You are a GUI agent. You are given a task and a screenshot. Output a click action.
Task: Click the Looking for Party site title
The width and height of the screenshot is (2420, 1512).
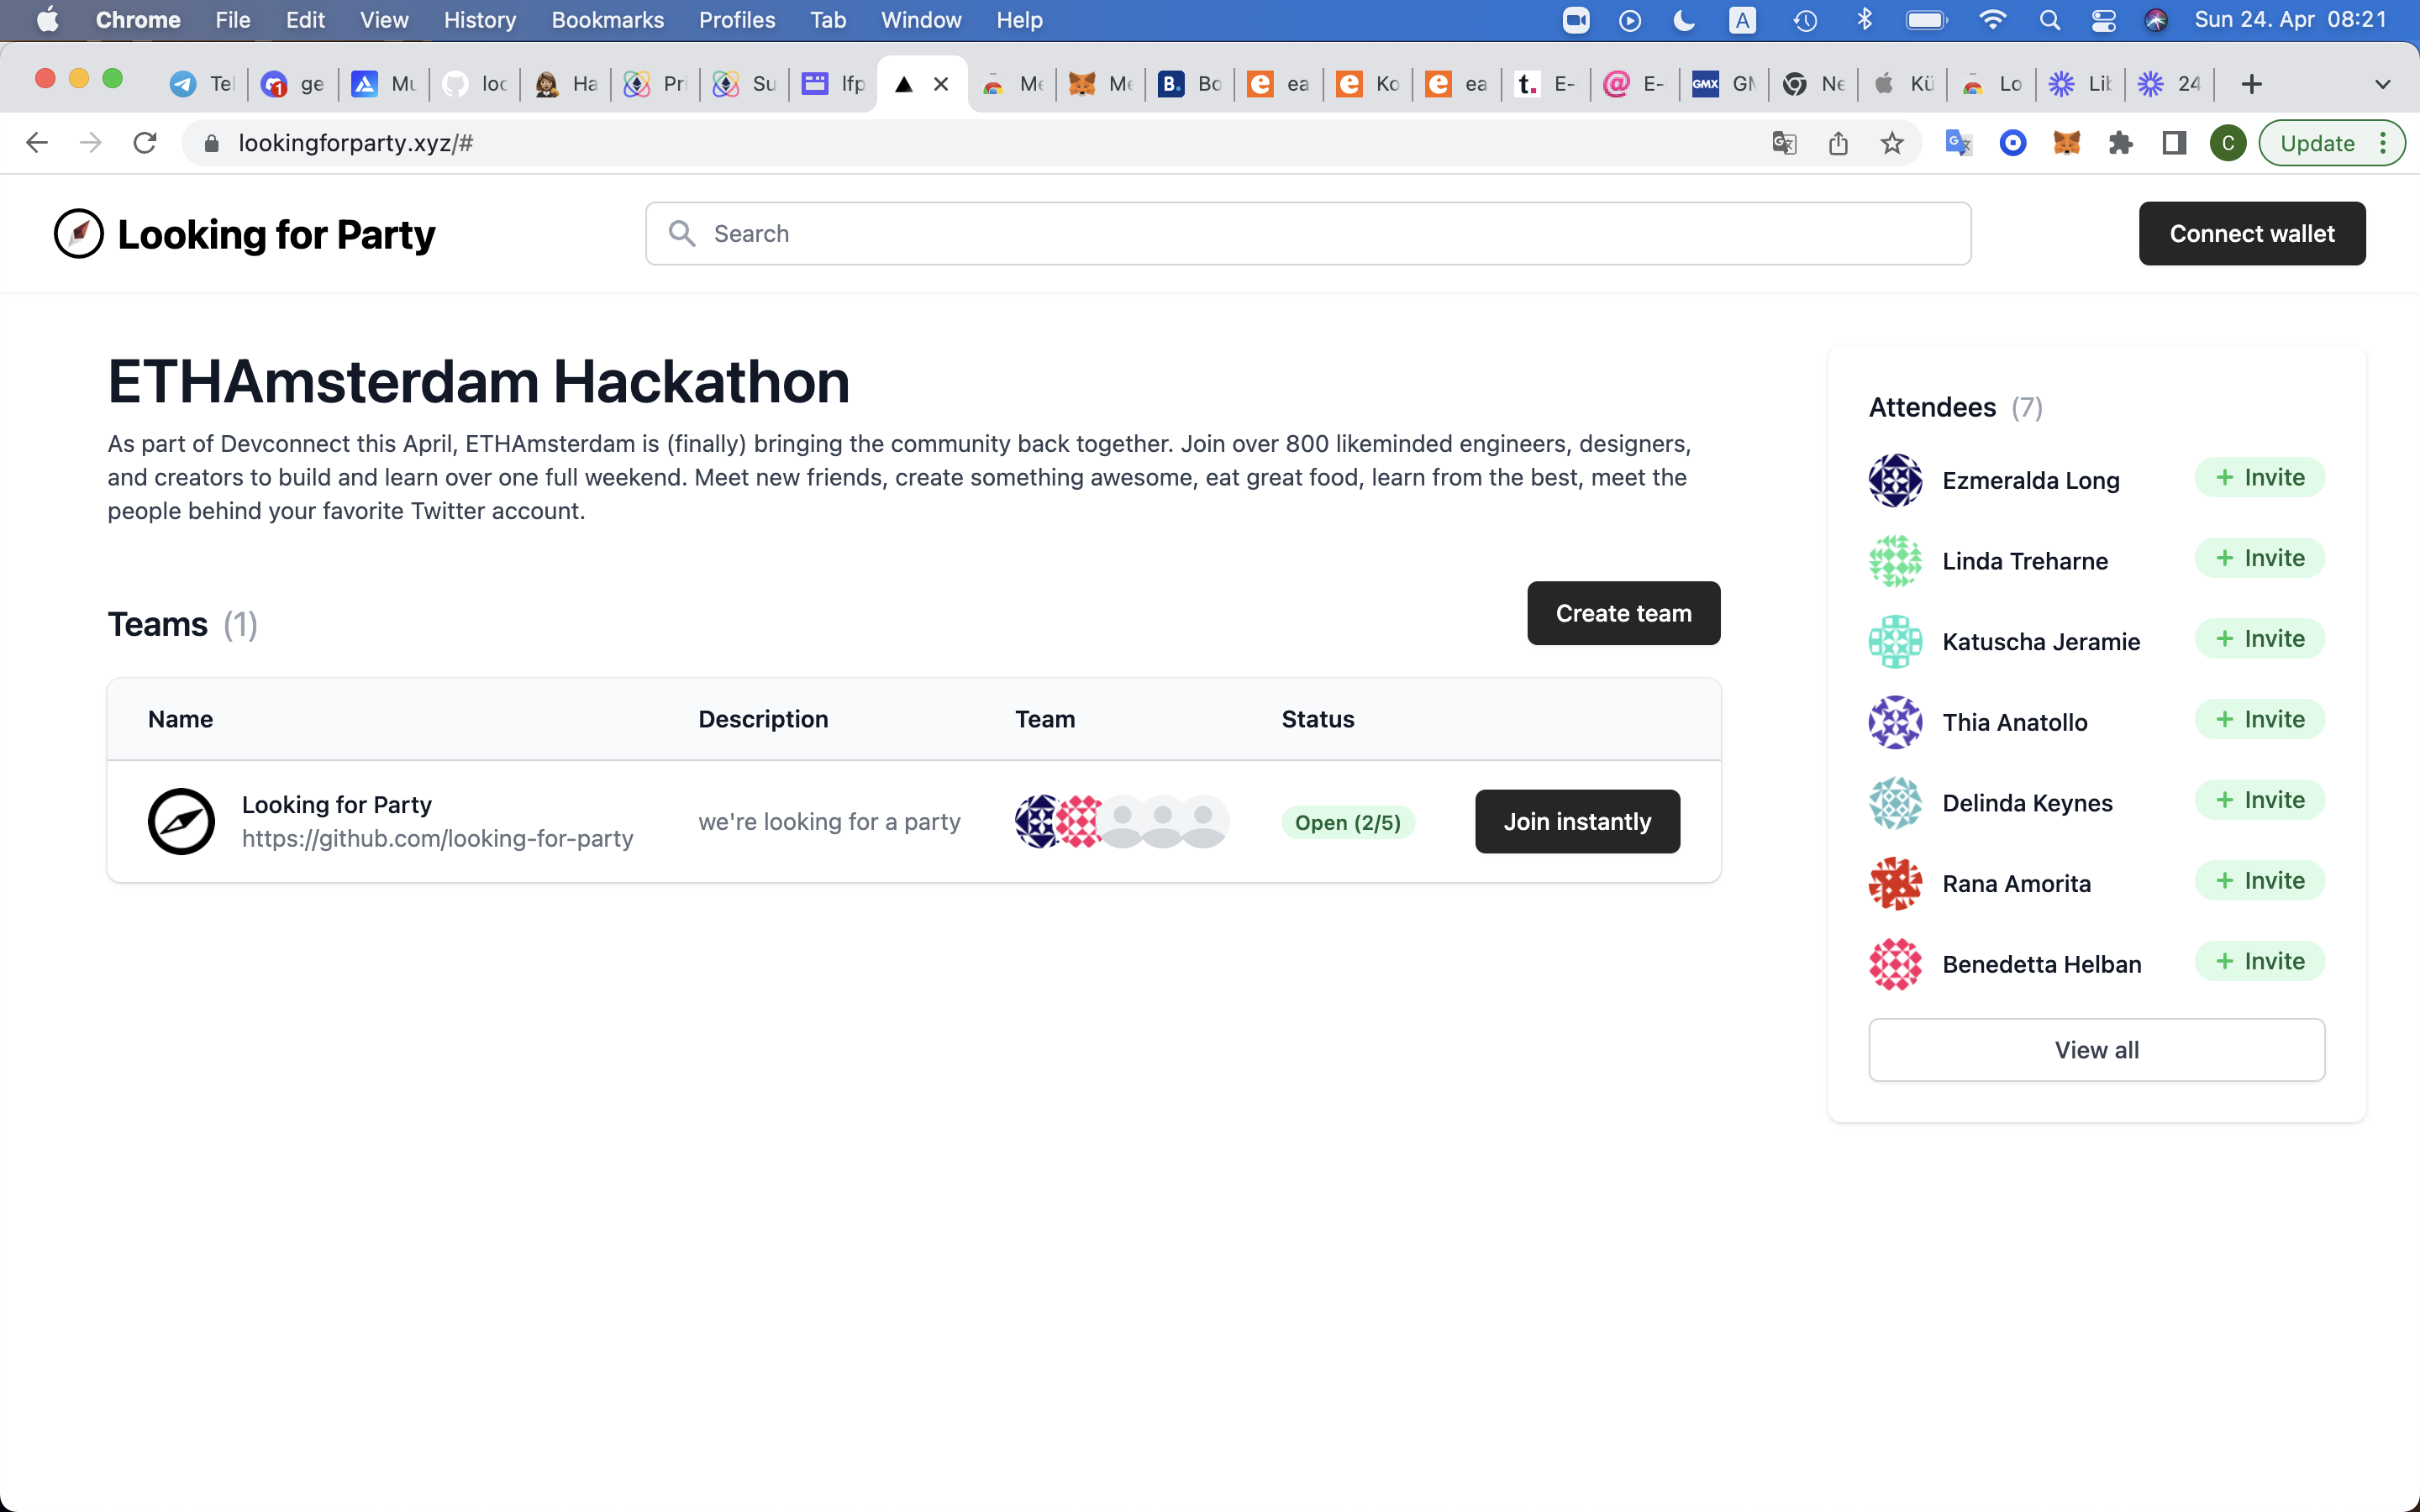pos(276,235)
